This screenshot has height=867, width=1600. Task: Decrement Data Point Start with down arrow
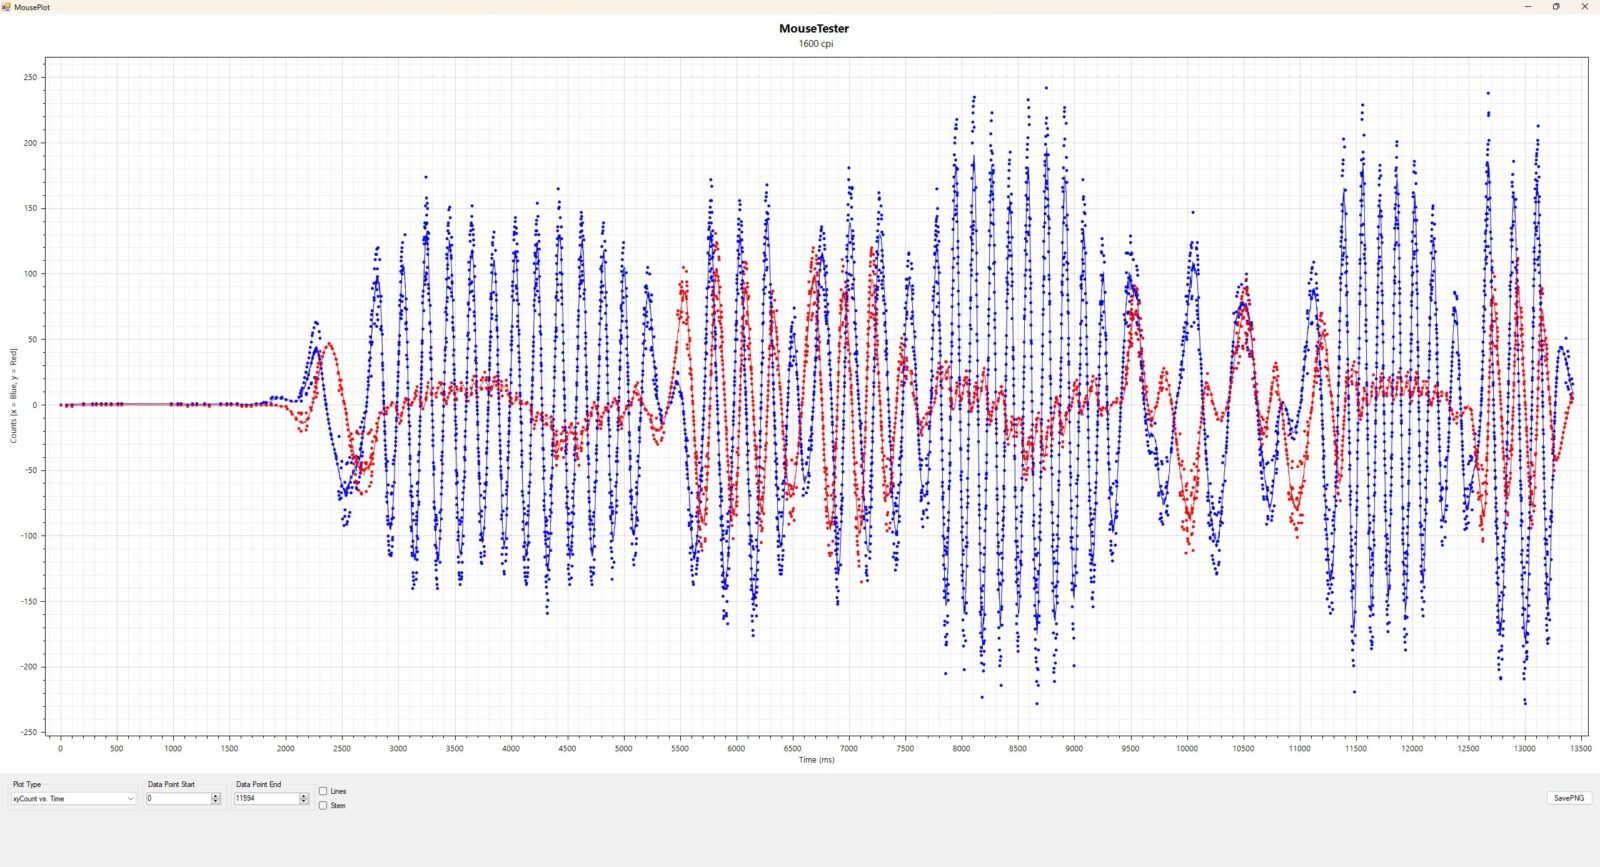[x=216, y=802]
